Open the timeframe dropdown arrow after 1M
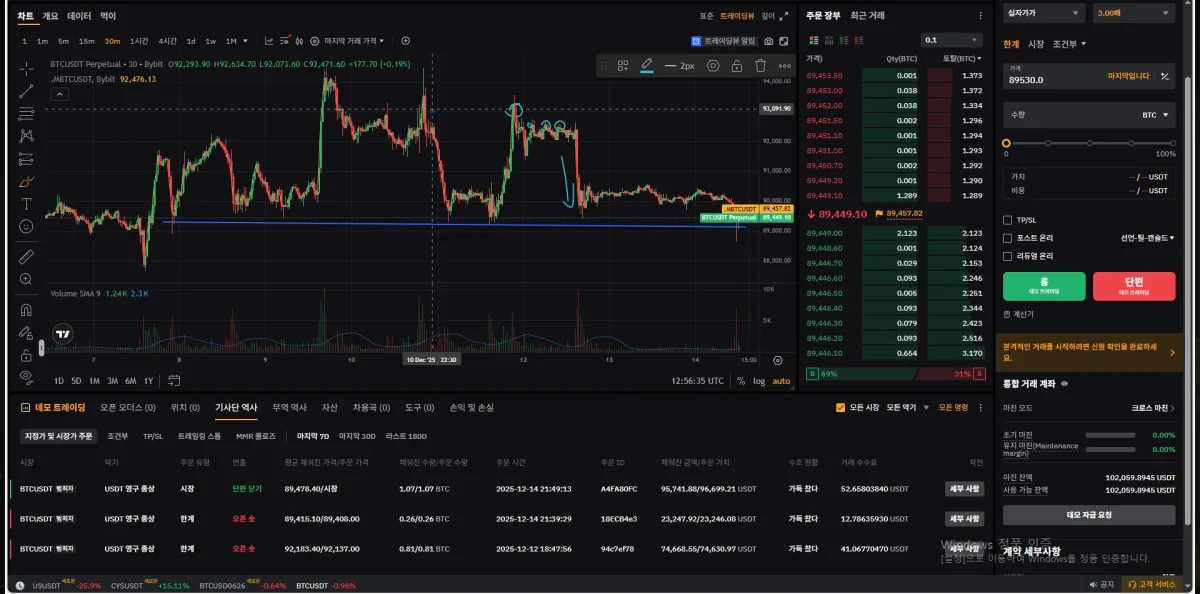The image size is (1200, 594). 245,41
